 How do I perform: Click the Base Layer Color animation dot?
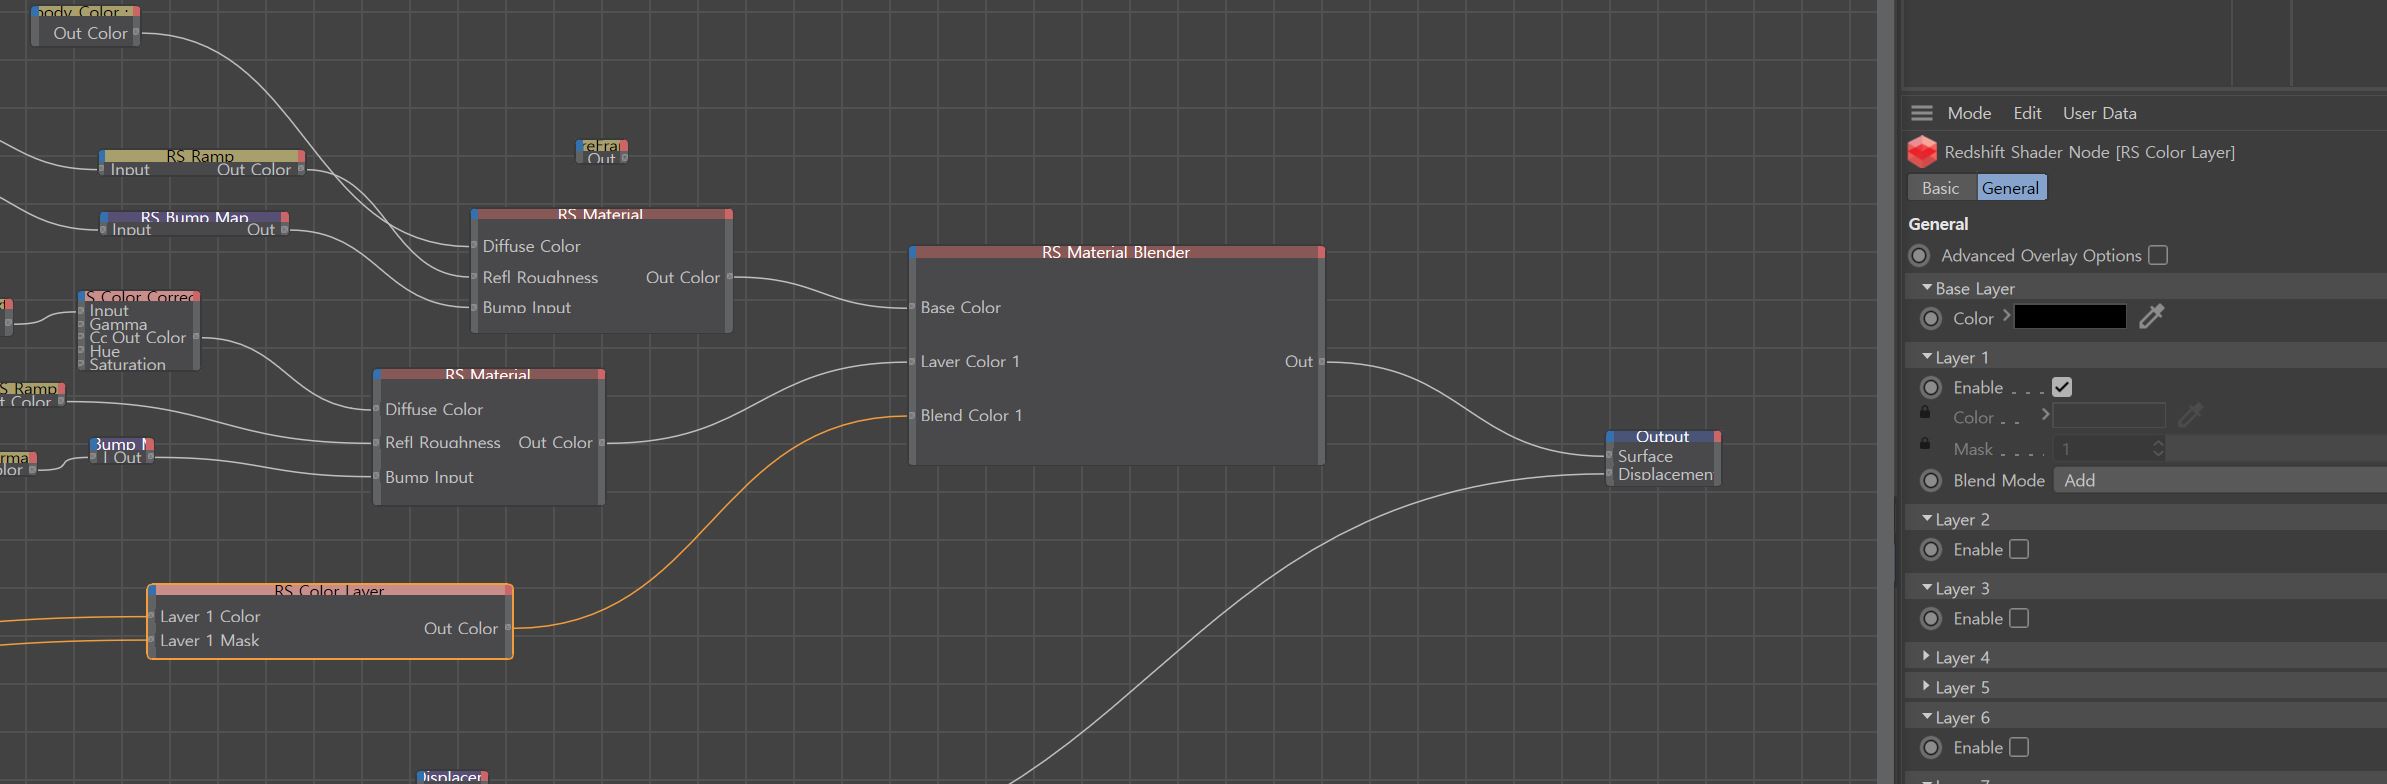pyautogui.click(x=1931, y=318)
